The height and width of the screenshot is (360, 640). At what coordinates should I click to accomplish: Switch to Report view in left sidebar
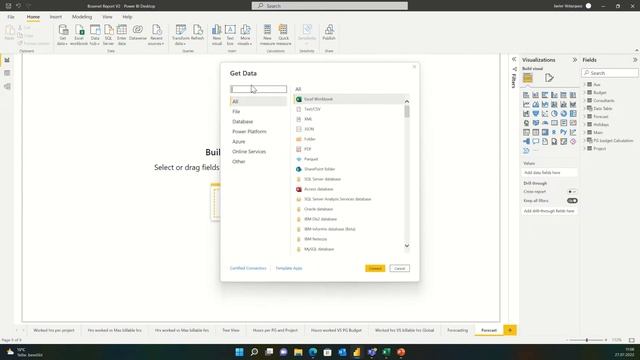[7, 60]
